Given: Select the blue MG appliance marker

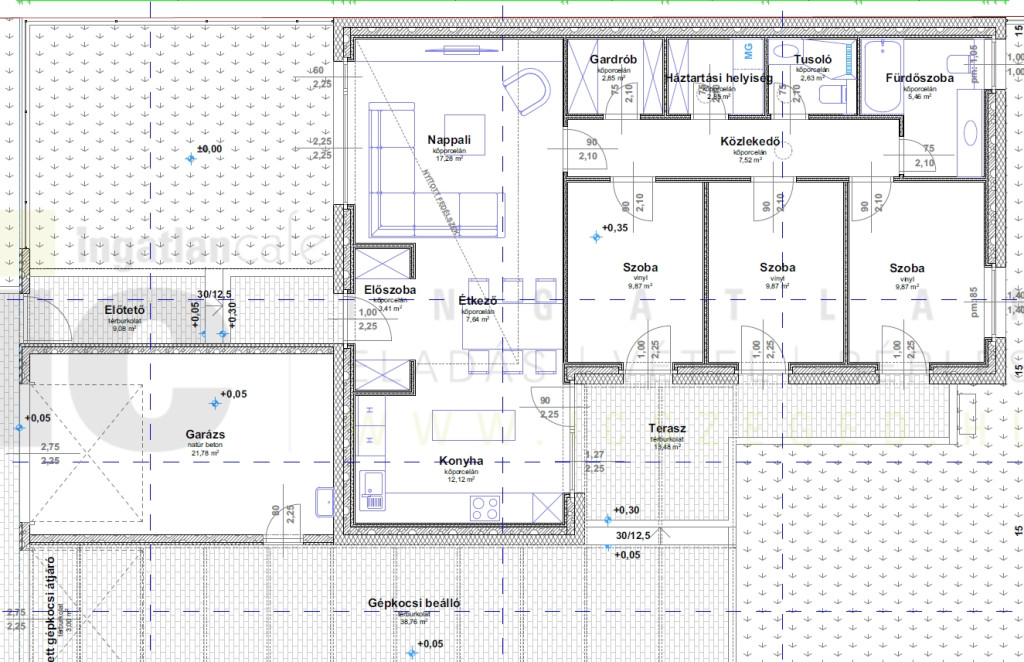Looking at the screenshot, I should pyautogui.click(x=747, y=48).
